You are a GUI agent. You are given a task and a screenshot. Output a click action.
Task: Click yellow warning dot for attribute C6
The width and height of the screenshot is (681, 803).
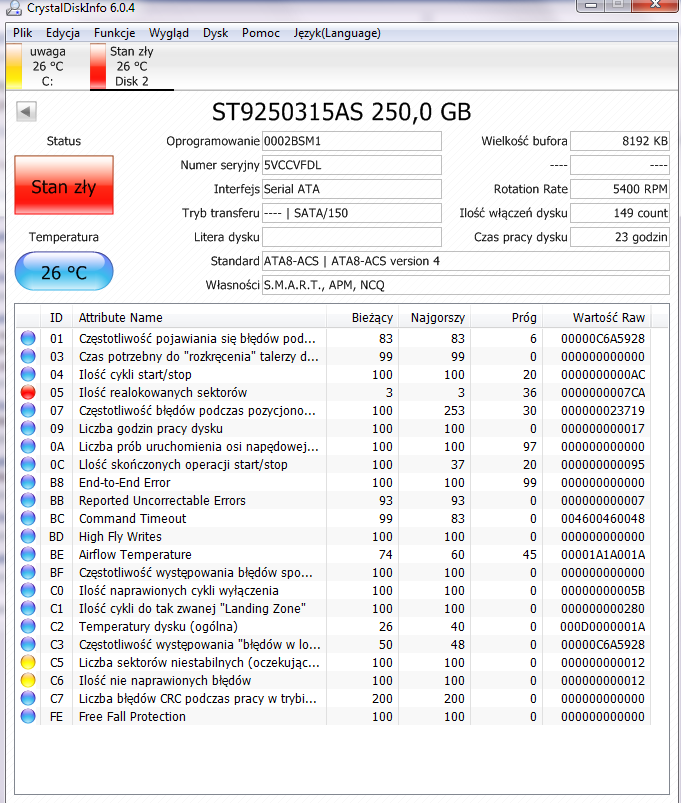28,680
